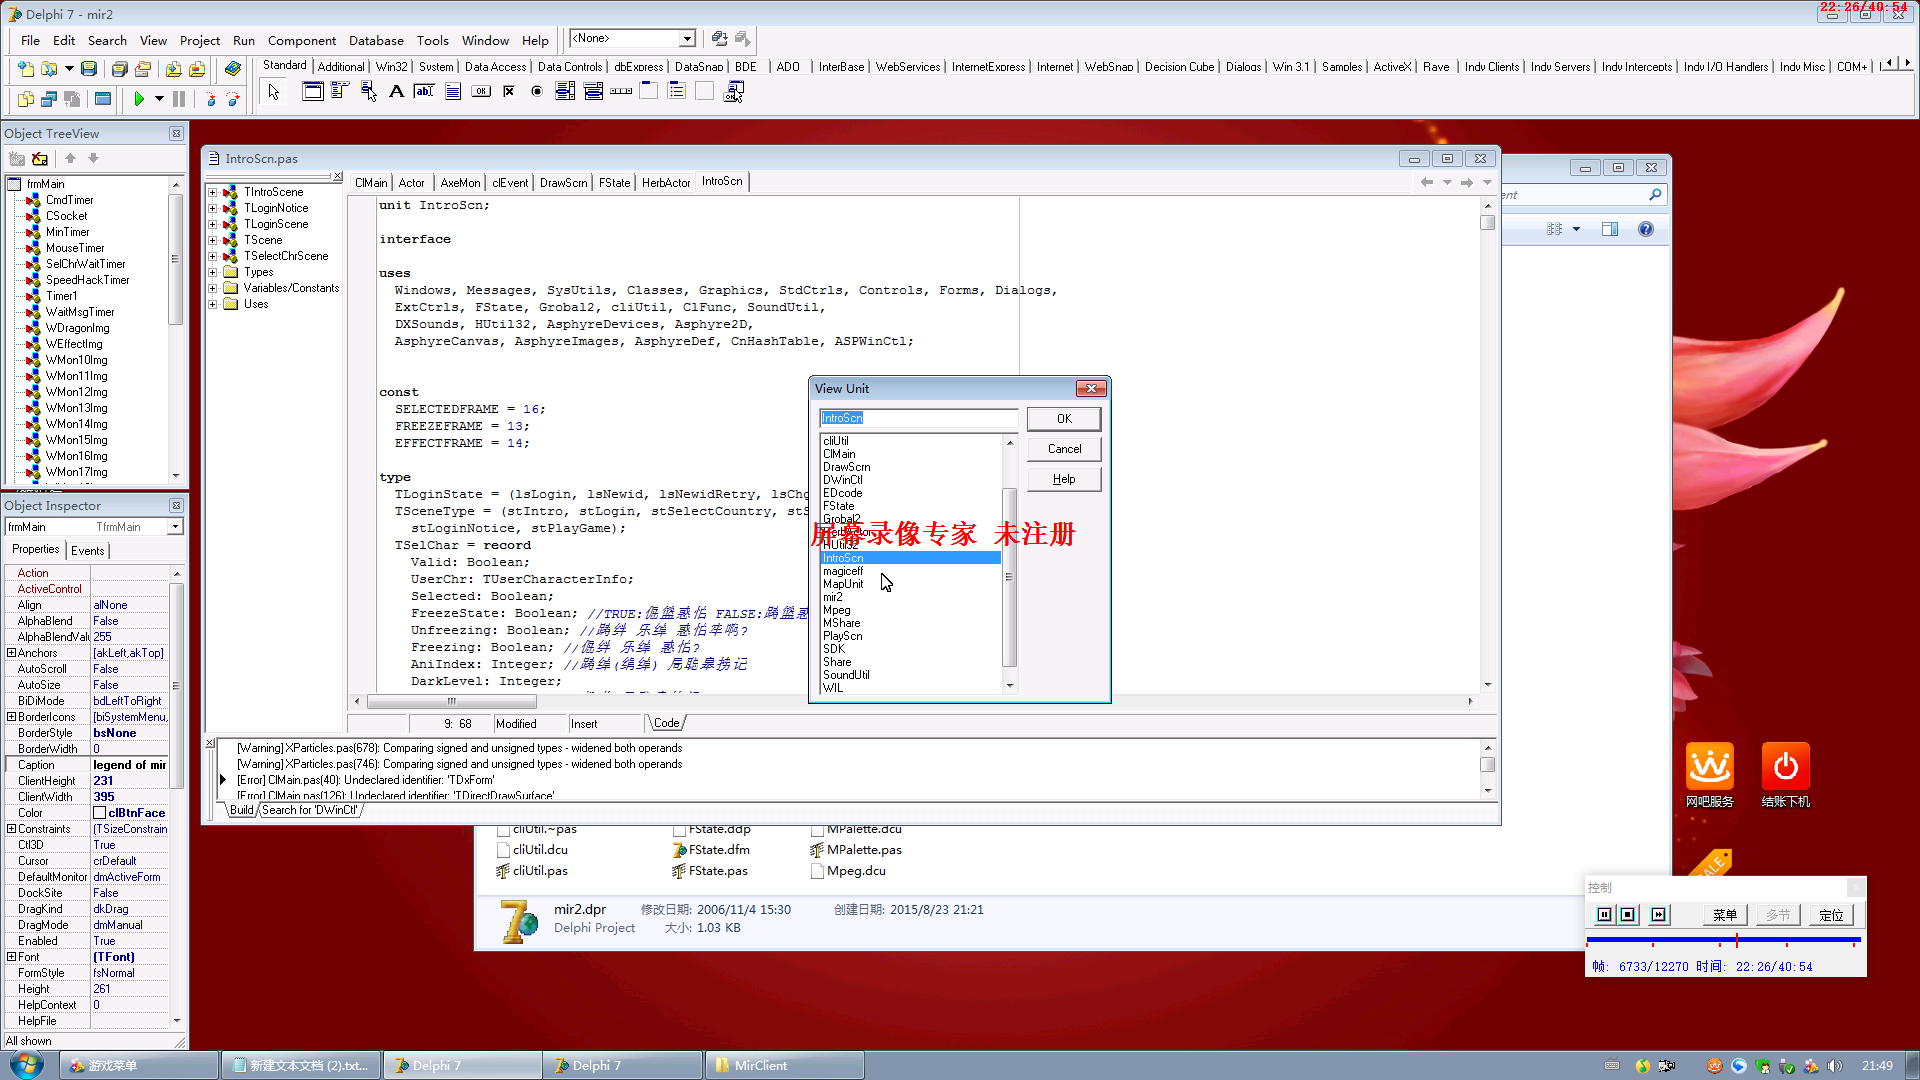This screenshot has width=1920, height=1080.
Task: Expand the TSelectChrScene node
Action: [212, 256]
